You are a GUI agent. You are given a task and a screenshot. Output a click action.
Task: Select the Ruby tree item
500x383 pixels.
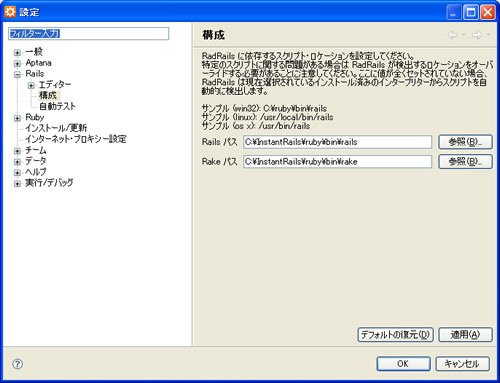tap(35, 117)
